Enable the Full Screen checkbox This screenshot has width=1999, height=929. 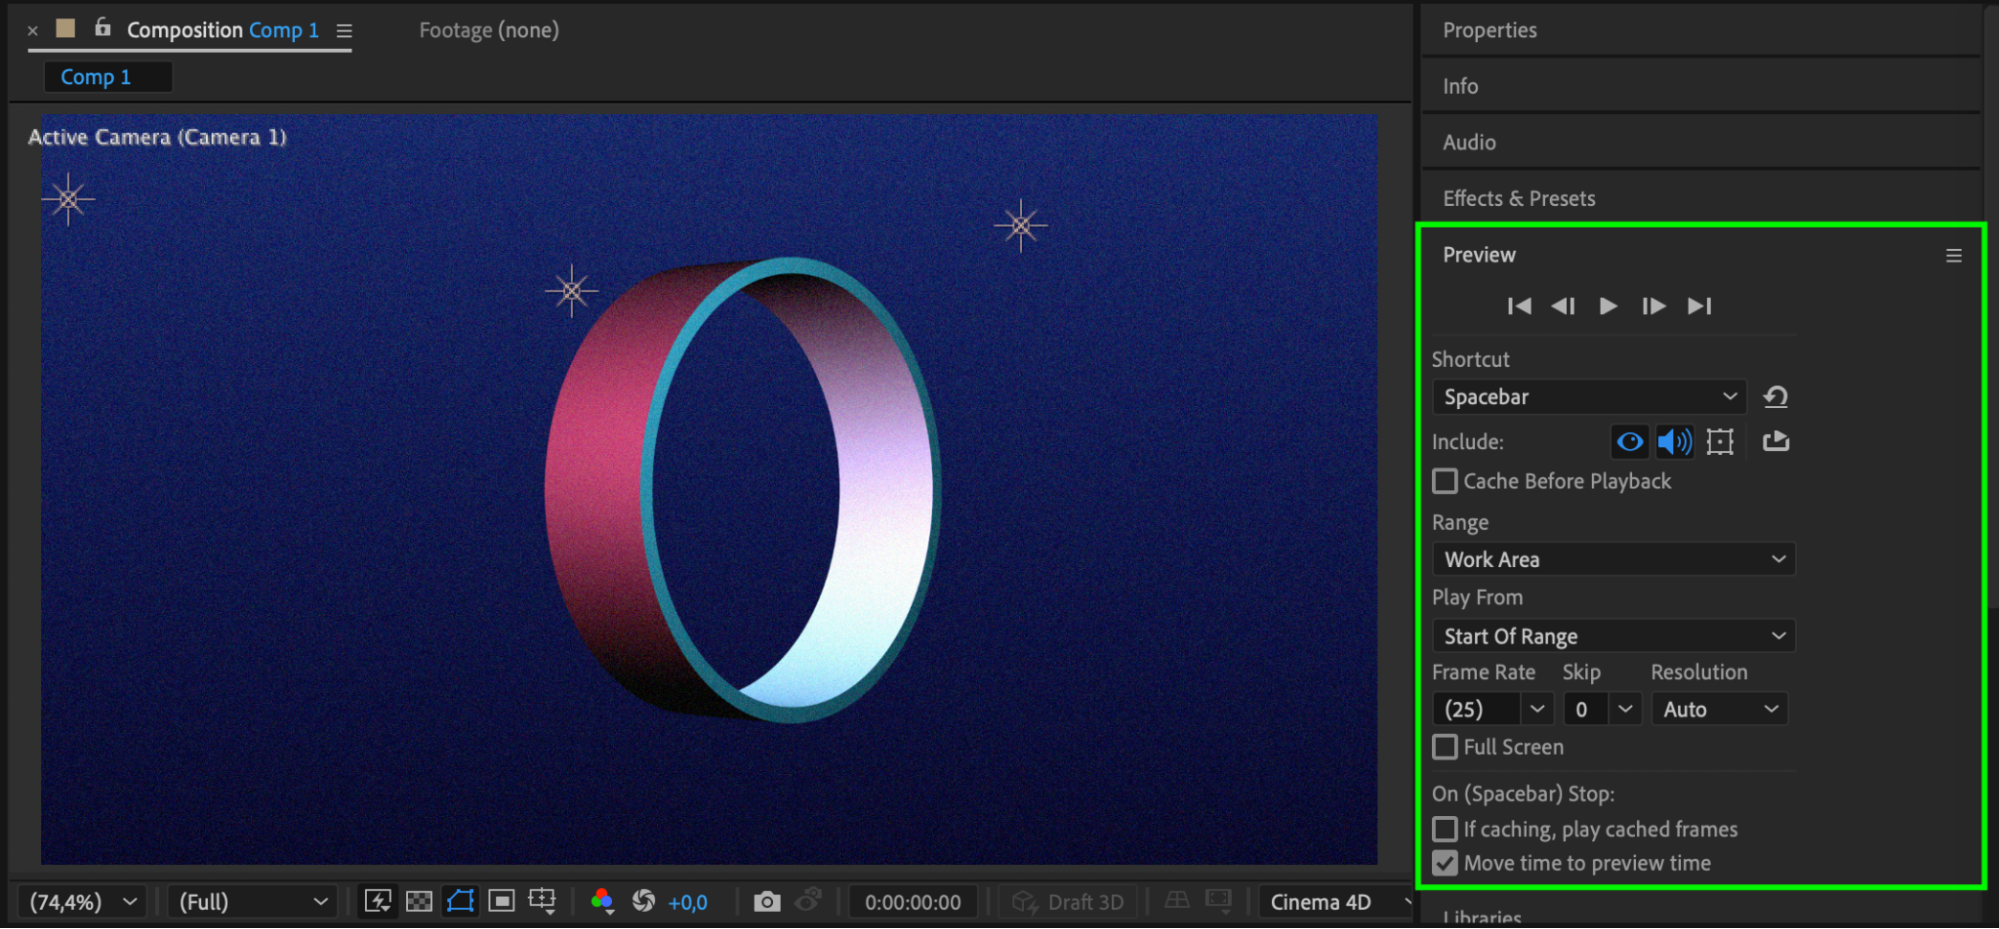click(1445, 747)
